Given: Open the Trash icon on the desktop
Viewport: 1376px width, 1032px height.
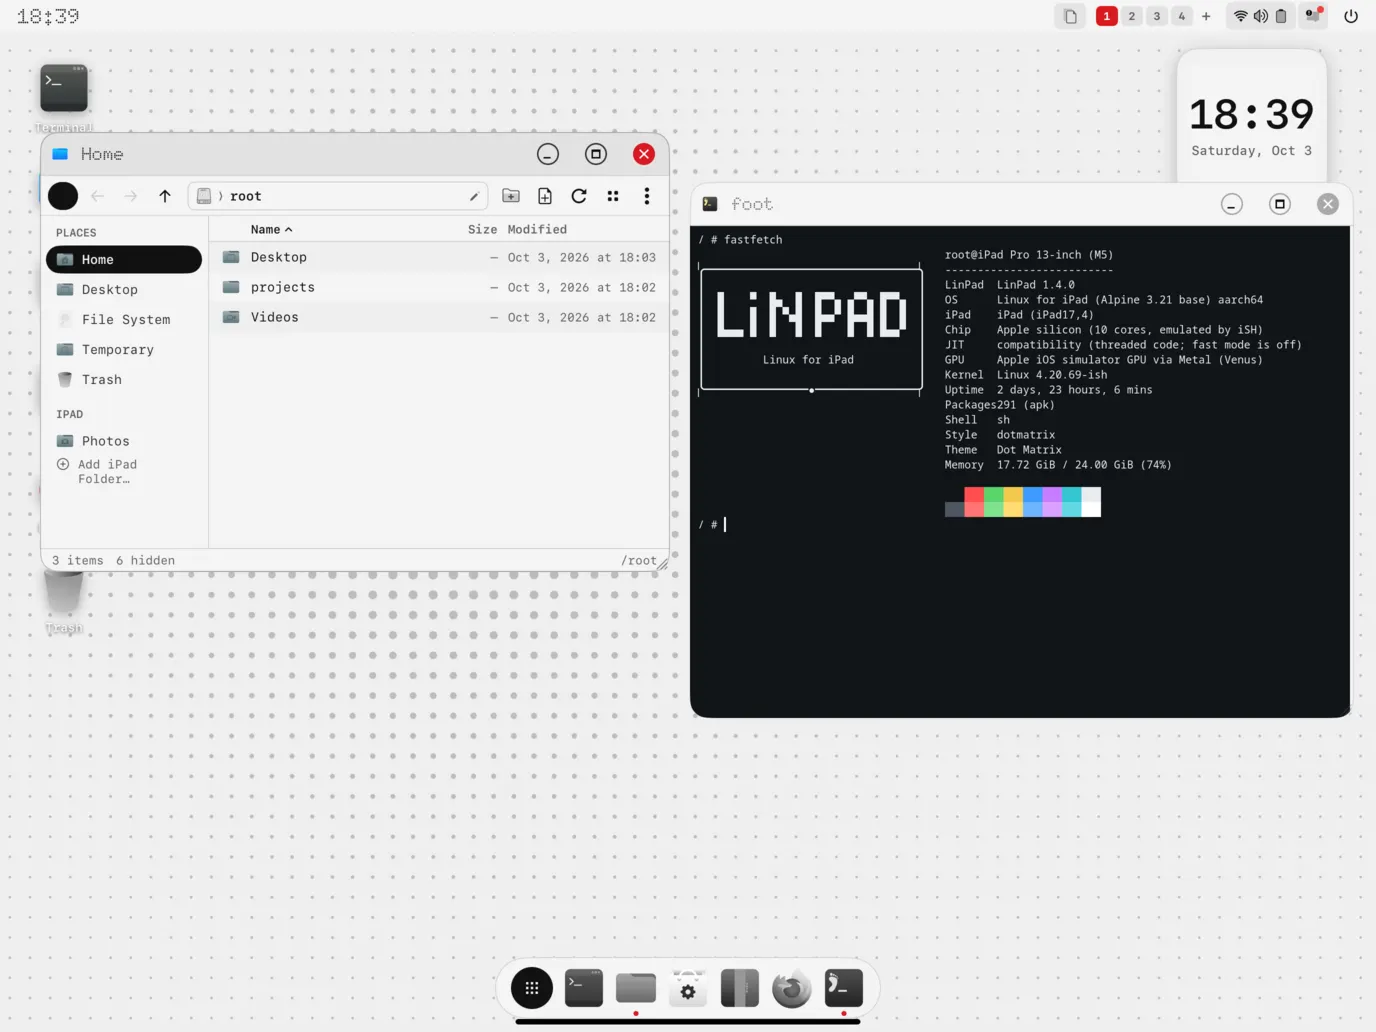Looking at the screenshot, I should coord(64,602).
